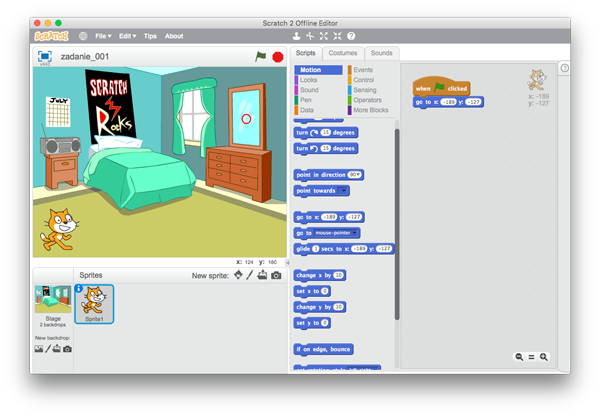Viewport: 600px width, 416px height.
Task: Zoom in the scripts area
Action: [543, 357]
